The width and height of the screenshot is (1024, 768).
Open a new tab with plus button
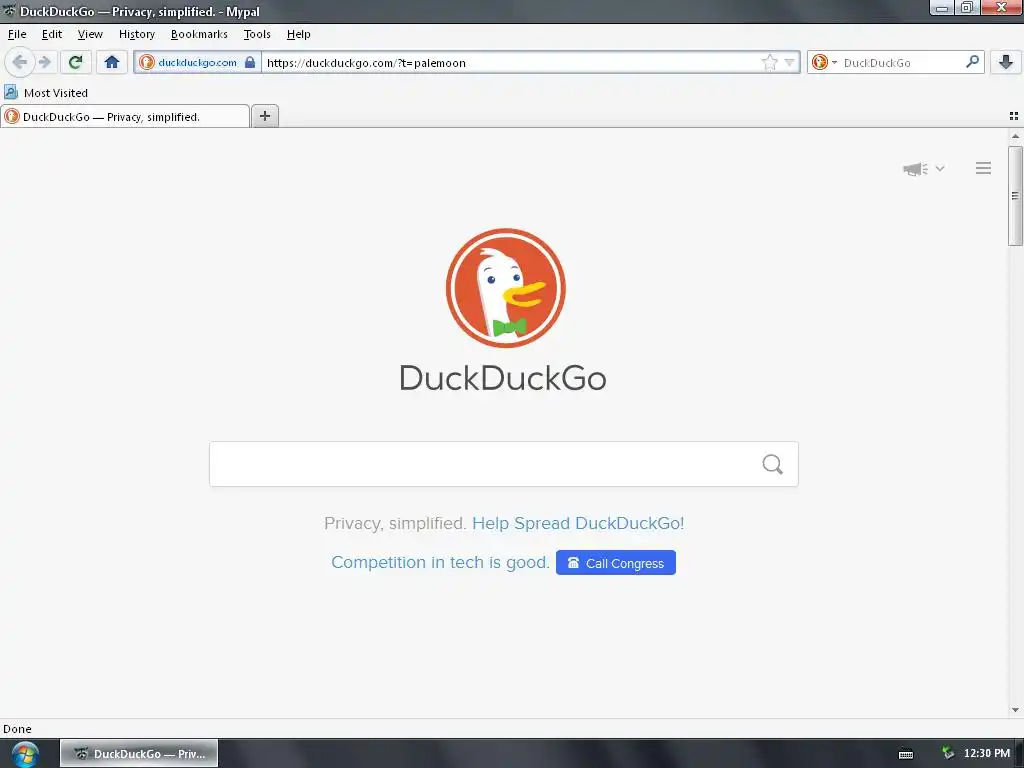(x=264, y=116)
